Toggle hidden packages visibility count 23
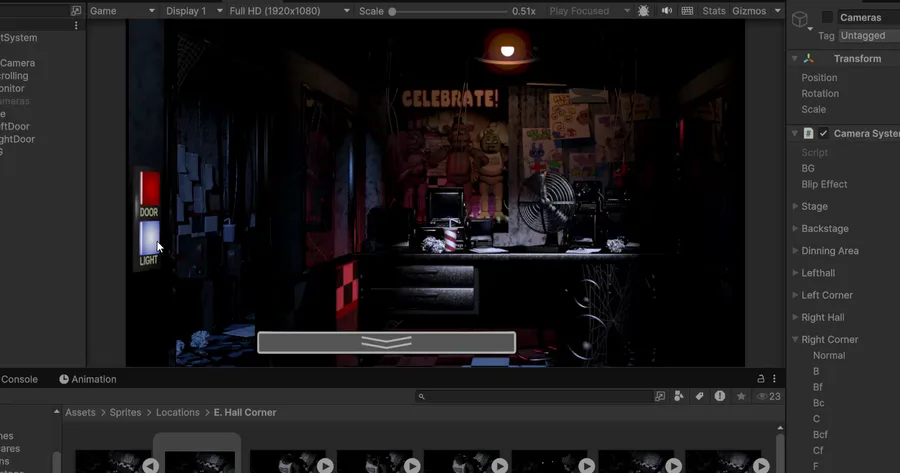 769,396
